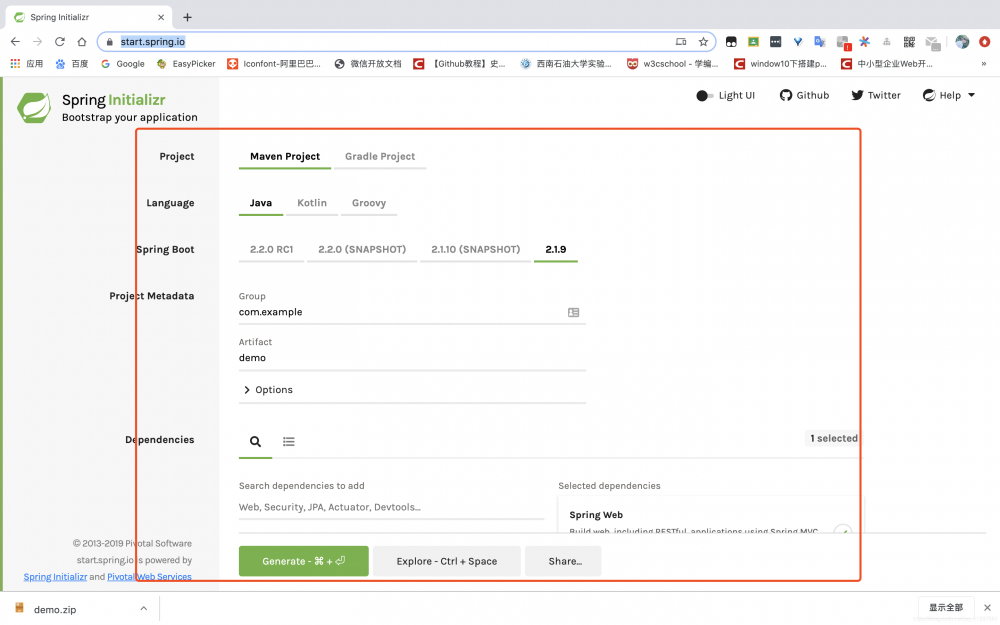Select Spring Boot version 2.1.9
This screenshot has height=625, width=1000.
click(x=555, y=250)
